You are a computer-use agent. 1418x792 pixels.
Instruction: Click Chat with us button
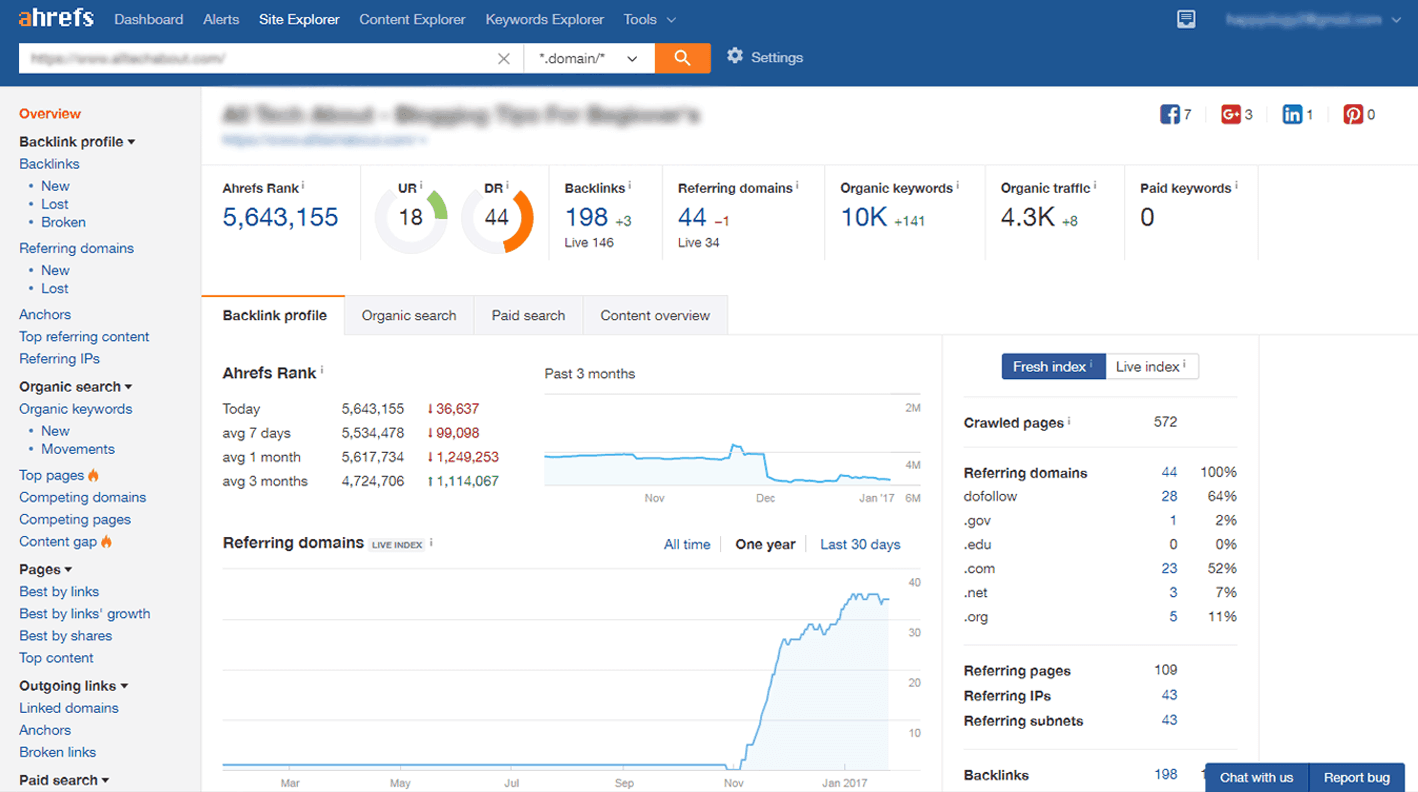pos(1256,777)
